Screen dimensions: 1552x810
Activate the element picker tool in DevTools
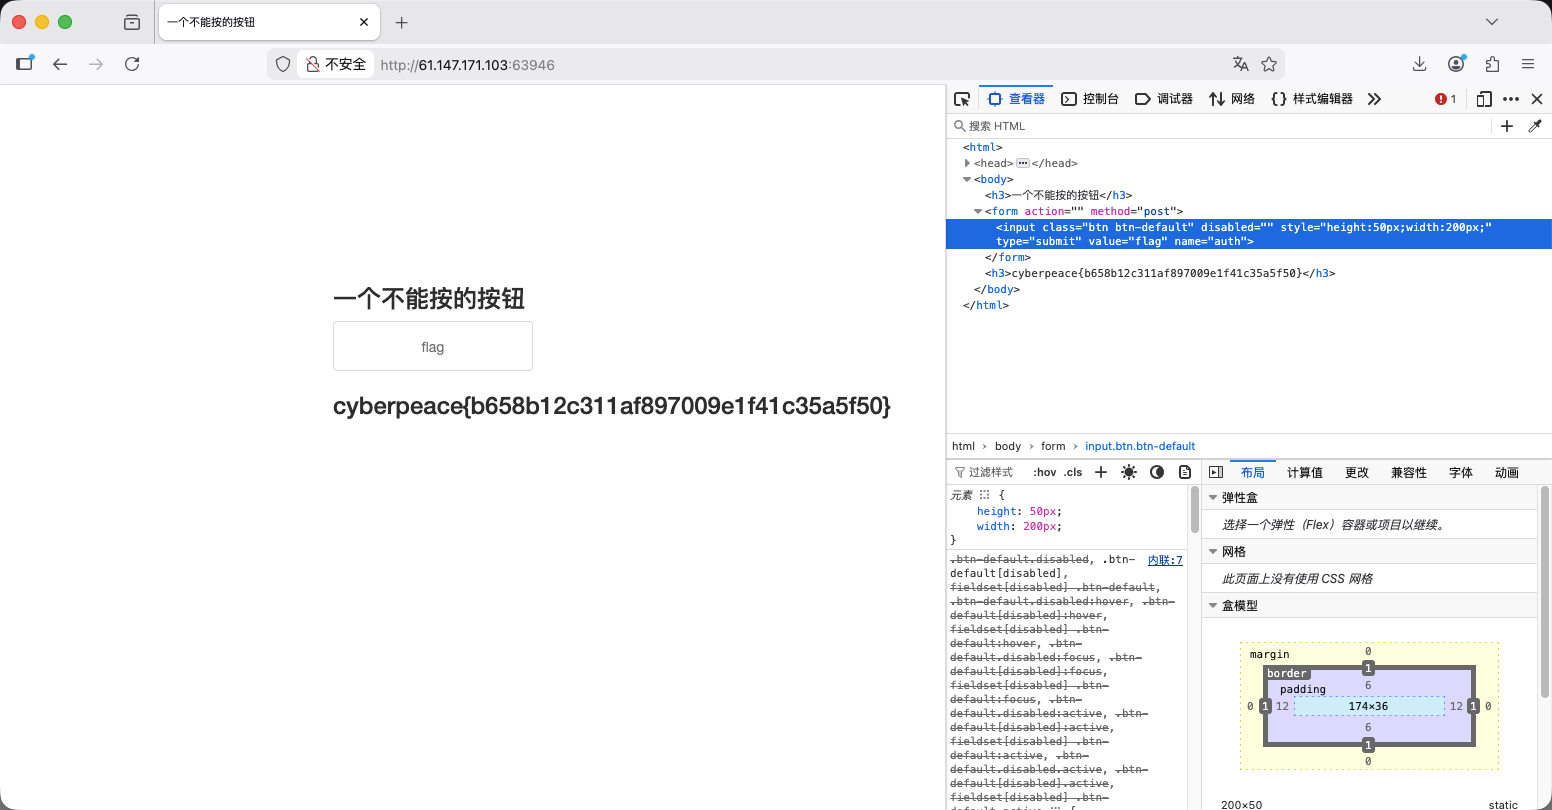(962, 99)
